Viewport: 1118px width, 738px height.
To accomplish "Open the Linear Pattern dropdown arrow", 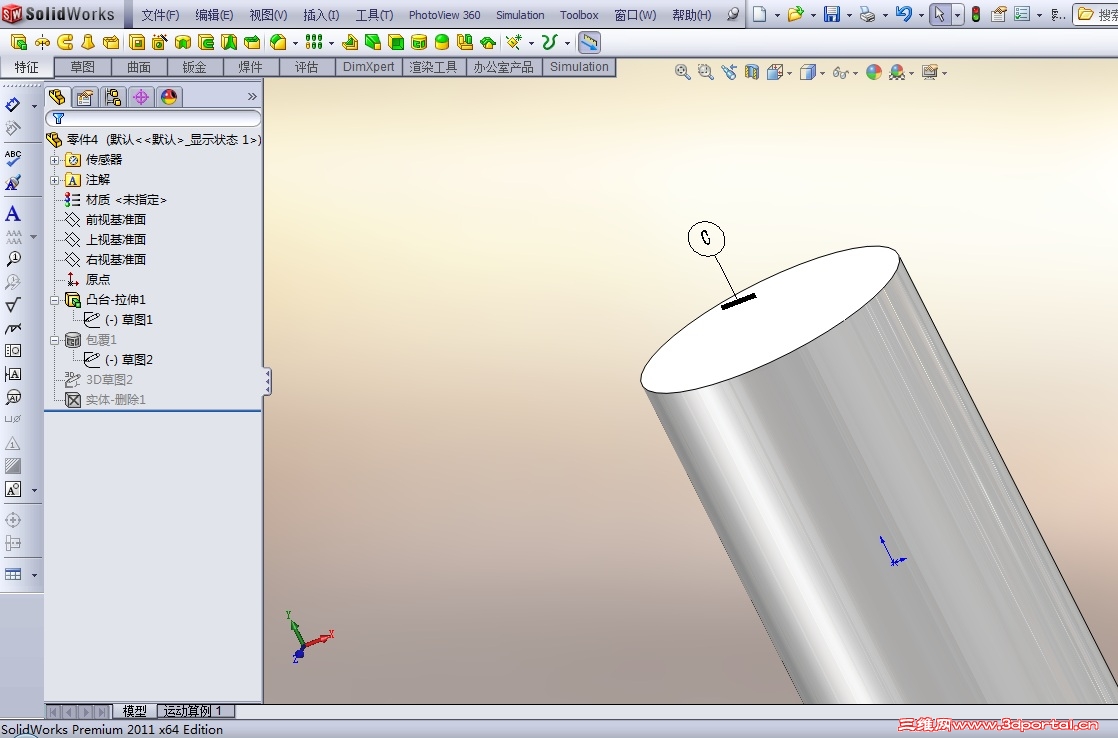I will 332,43.
